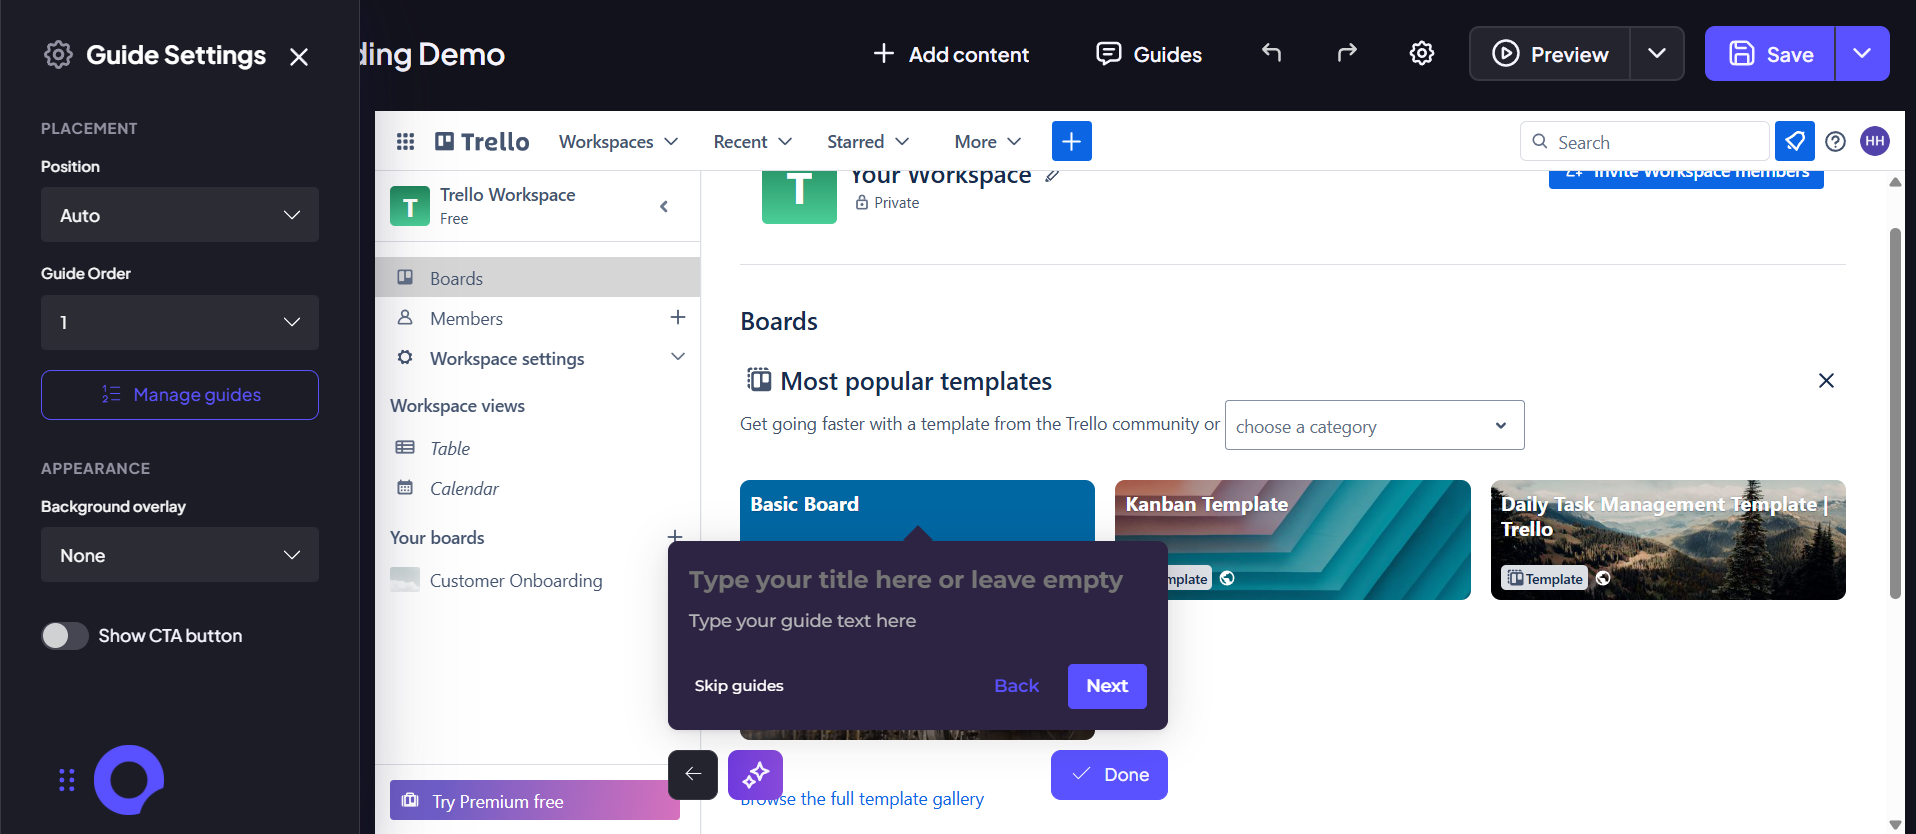Click the Manage guides button
The height and width of the screenshot is (834, 1916).
click(180, 395)
